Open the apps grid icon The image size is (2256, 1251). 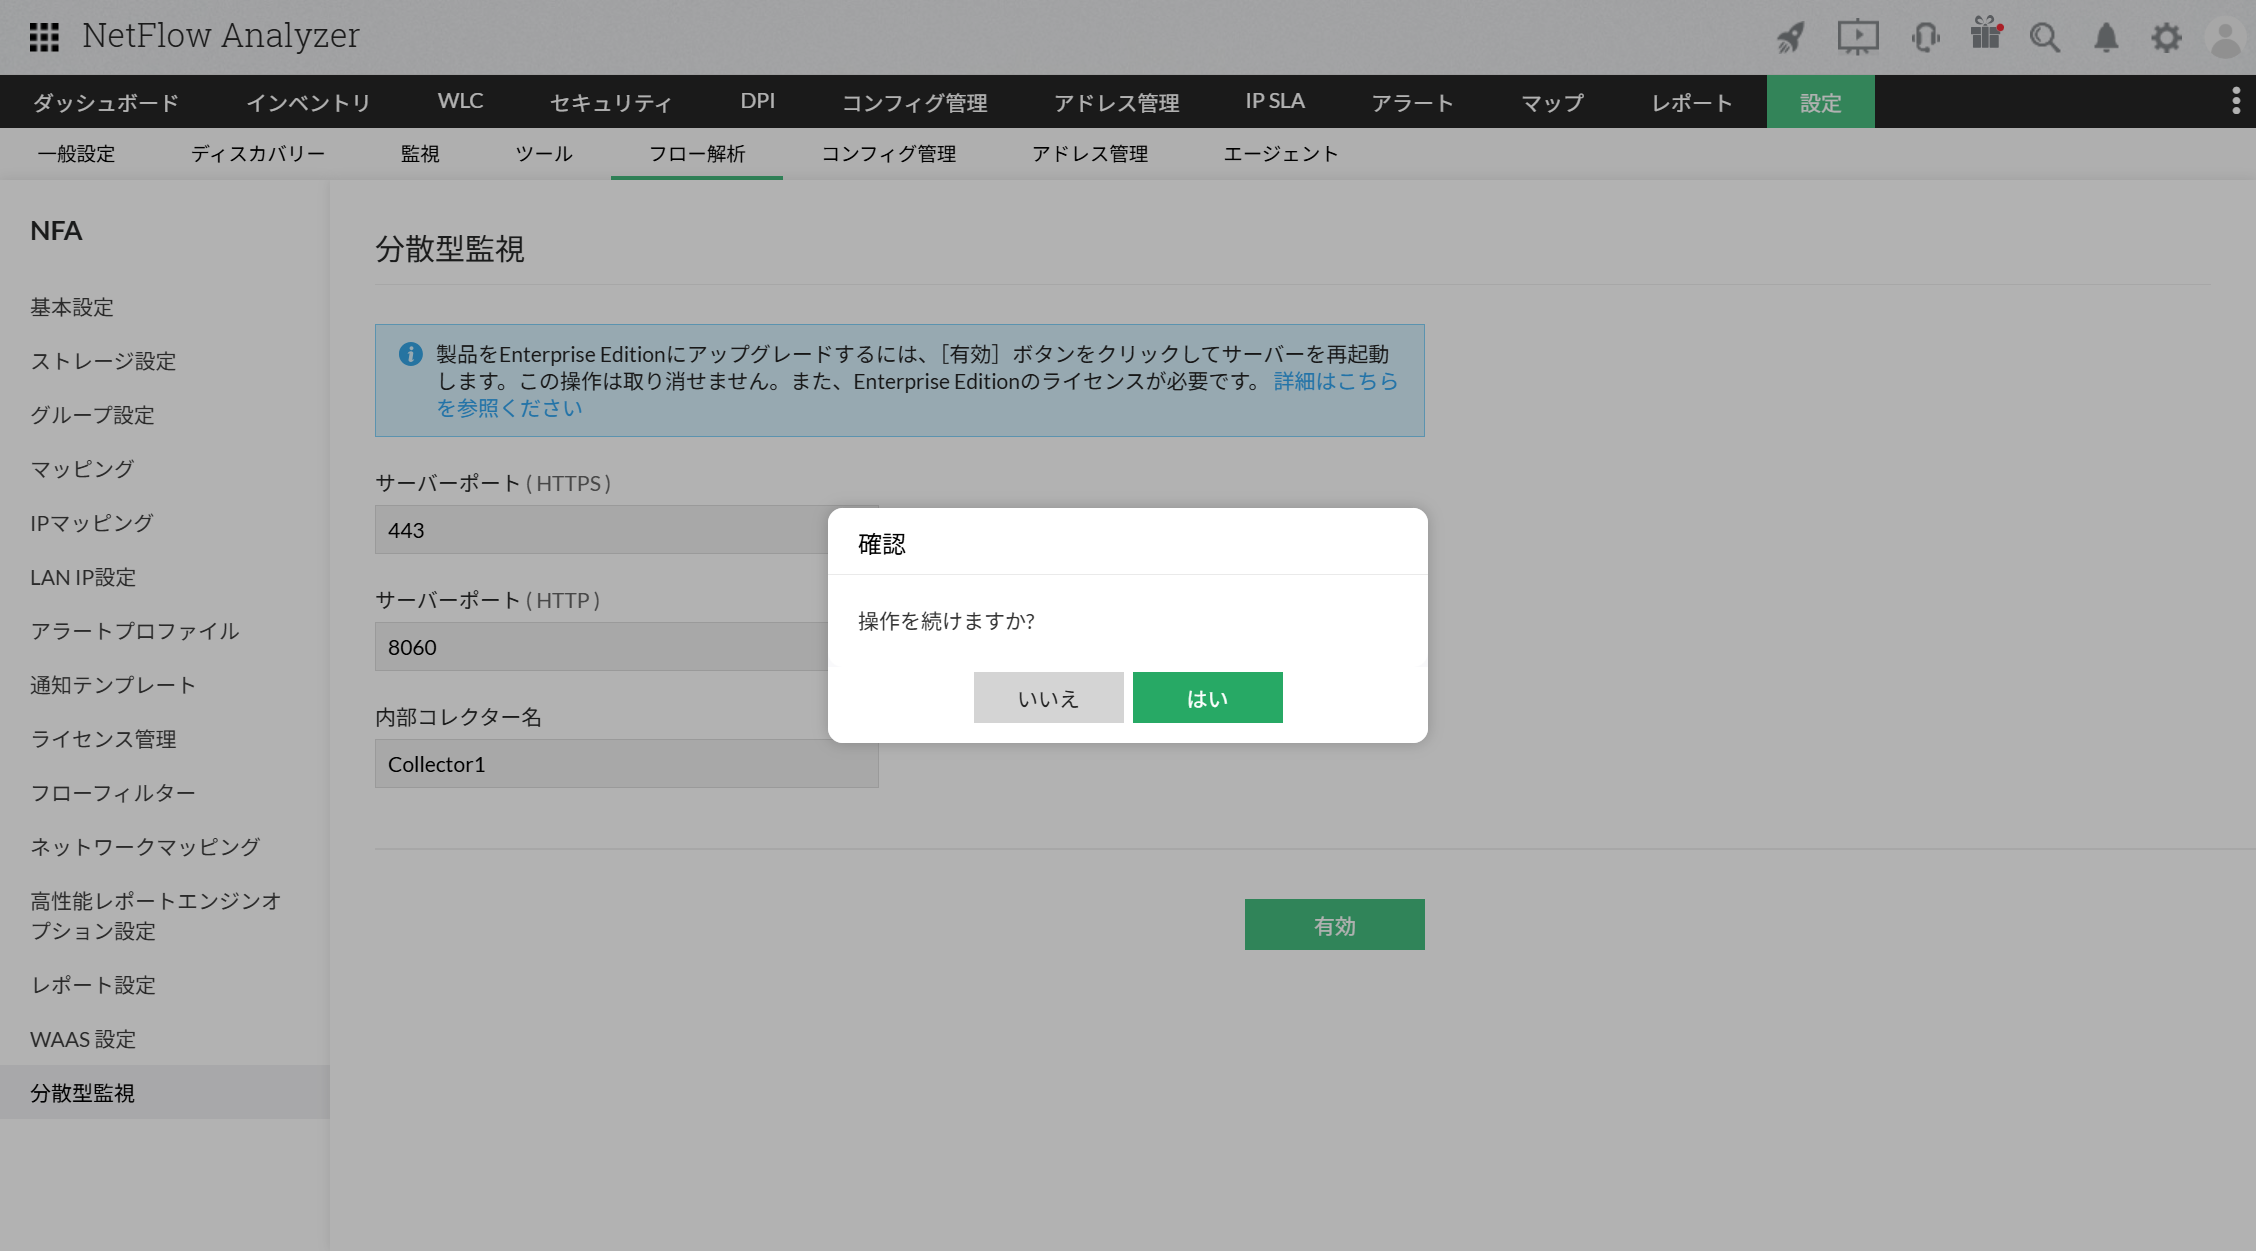[x=44, y=37]
